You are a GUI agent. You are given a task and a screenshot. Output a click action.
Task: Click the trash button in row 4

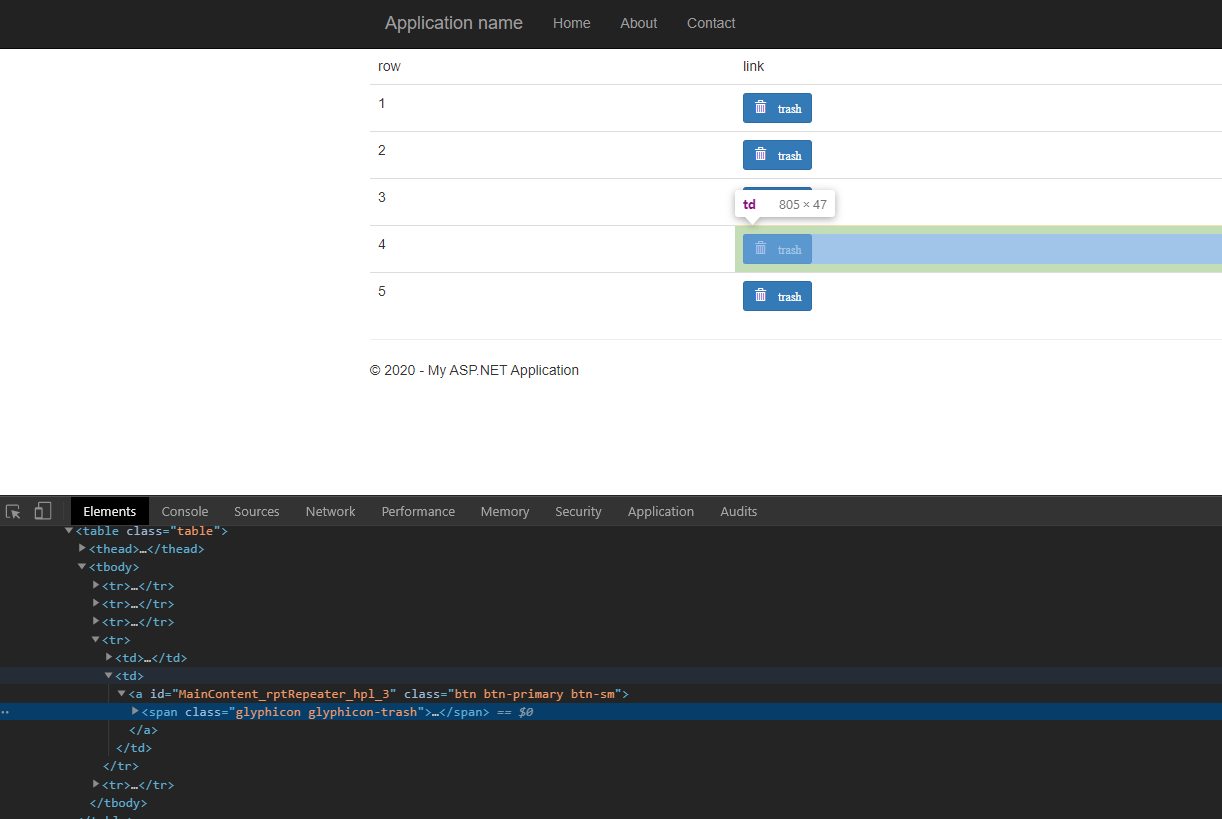[777, 249]
